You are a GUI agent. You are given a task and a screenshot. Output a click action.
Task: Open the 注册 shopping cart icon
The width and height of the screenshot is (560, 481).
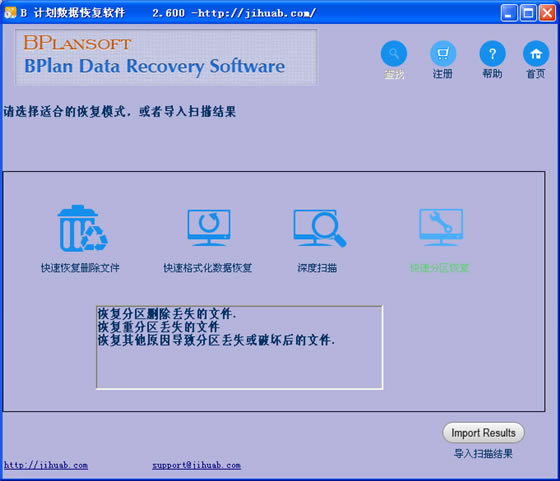click(x=443, y=54)
